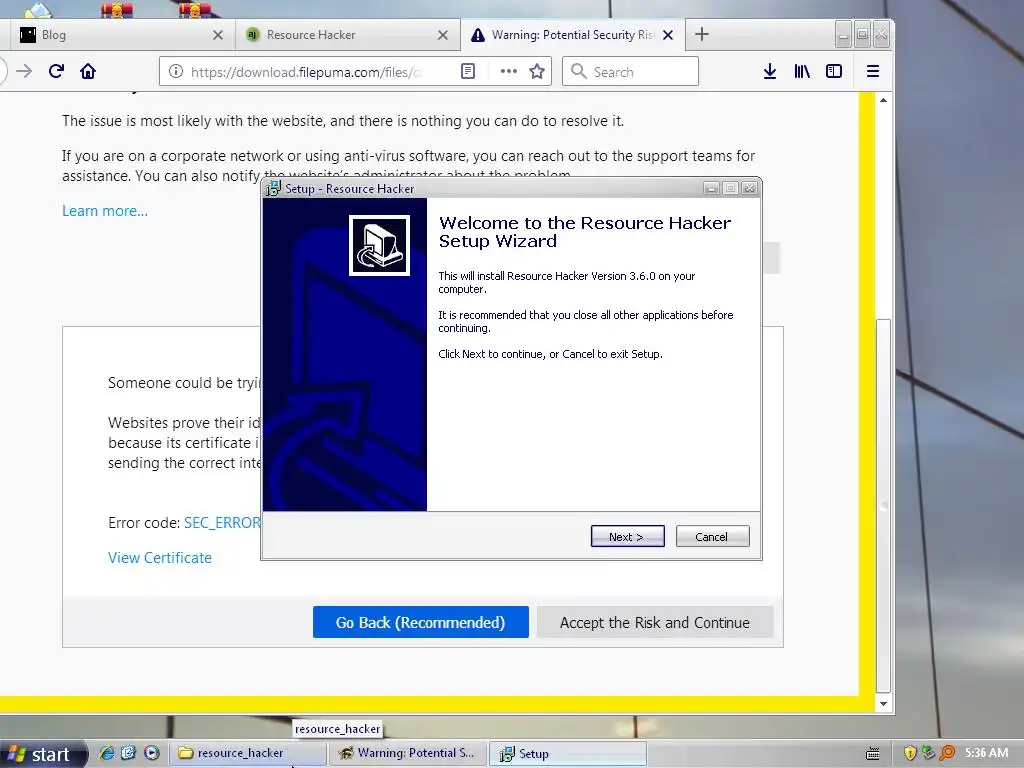Close the Resource Hacker browser tab

click(443, 35)
